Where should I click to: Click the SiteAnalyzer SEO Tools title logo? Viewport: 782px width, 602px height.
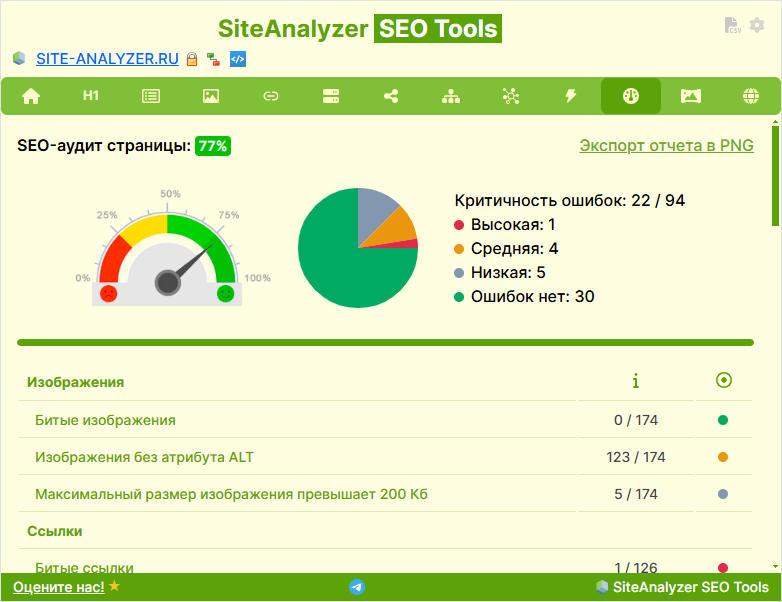[360, 28]
